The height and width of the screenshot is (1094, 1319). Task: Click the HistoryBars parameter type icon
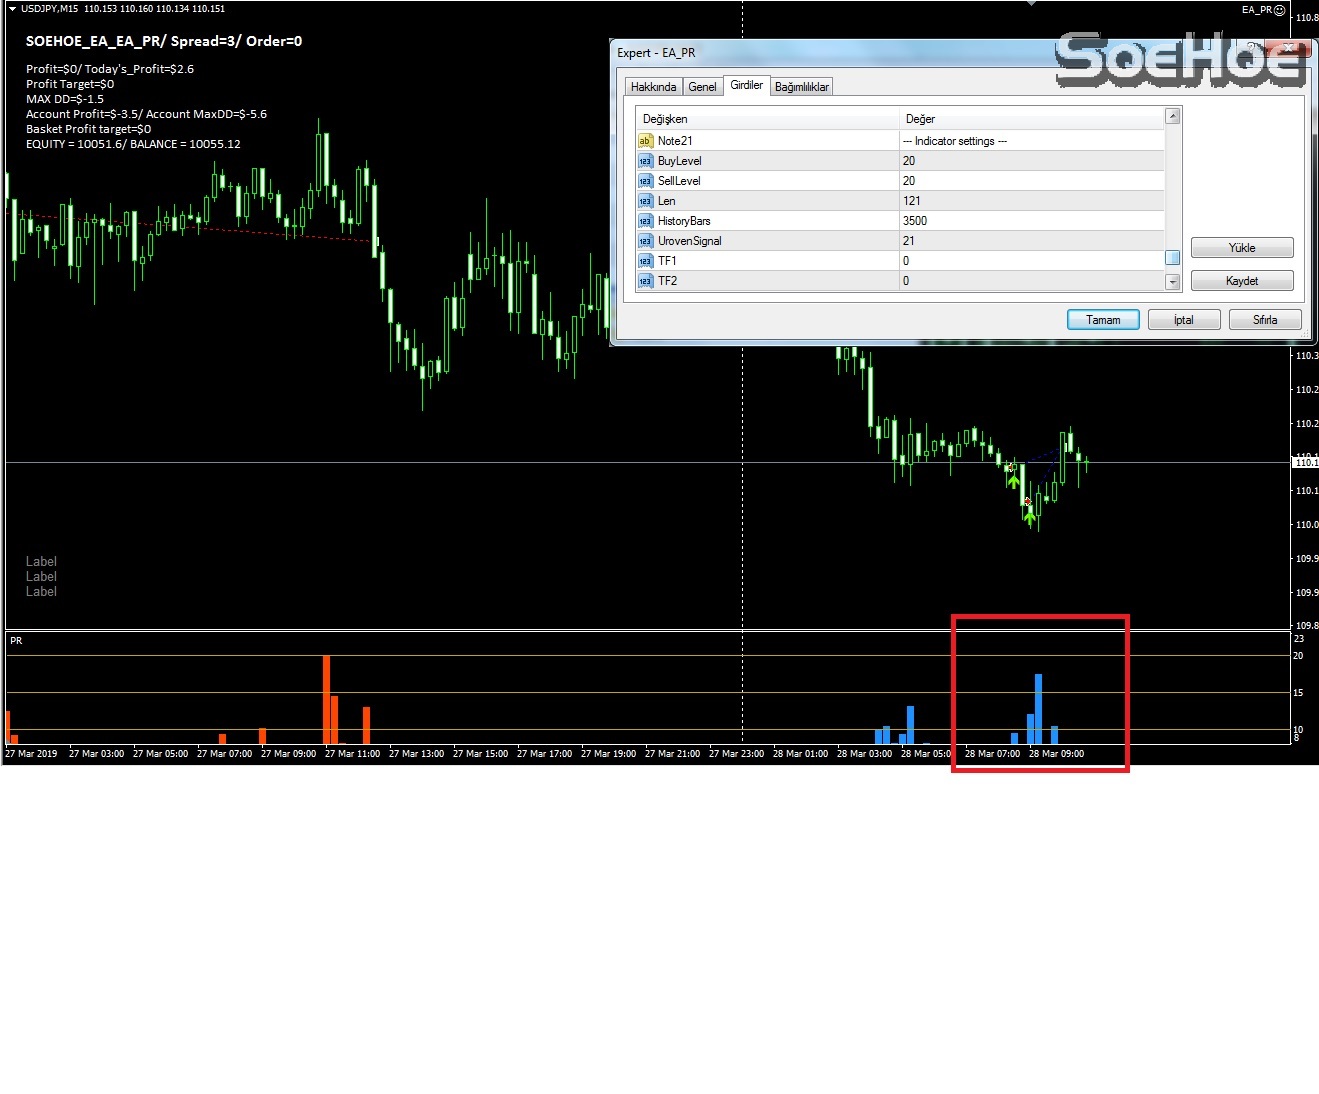[645, 221]
